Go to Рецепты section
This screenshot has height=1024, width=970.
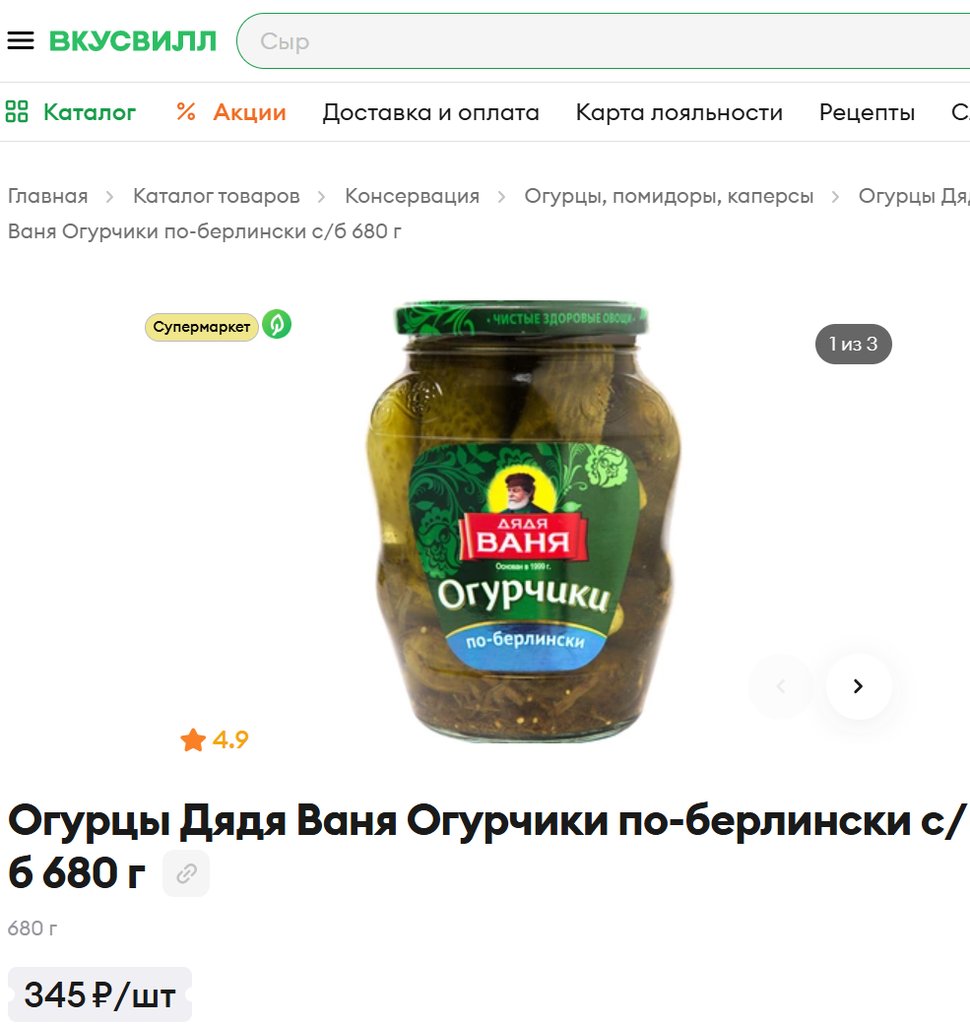coord(867,112)
